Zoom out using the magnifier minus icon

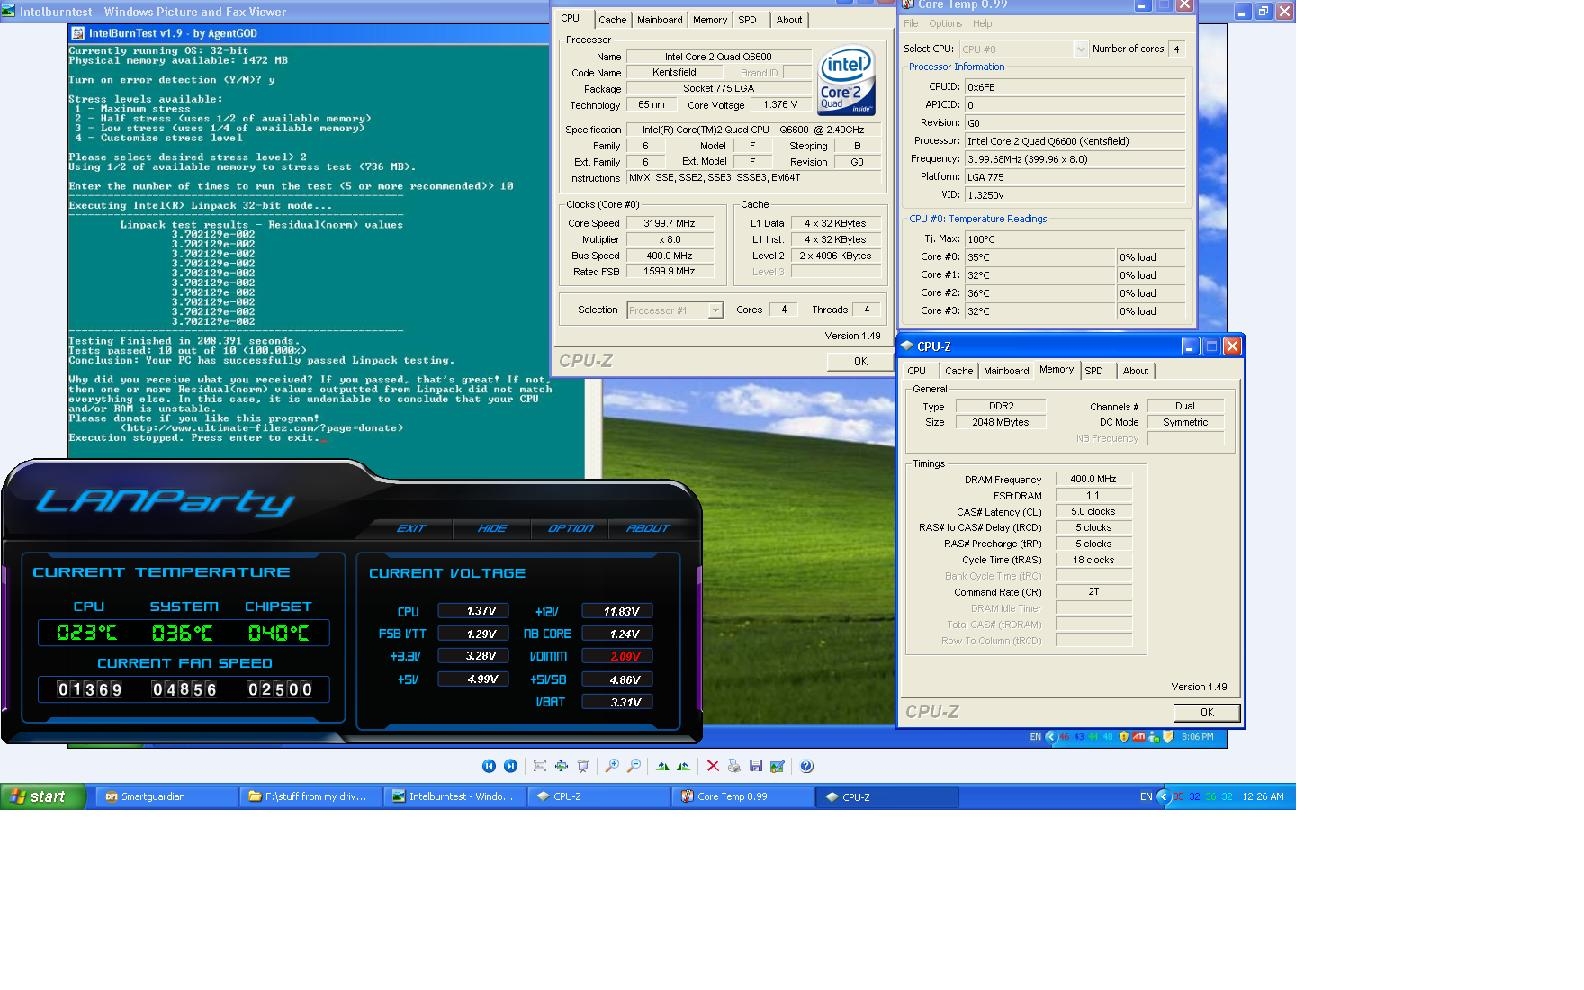point(634,766)
